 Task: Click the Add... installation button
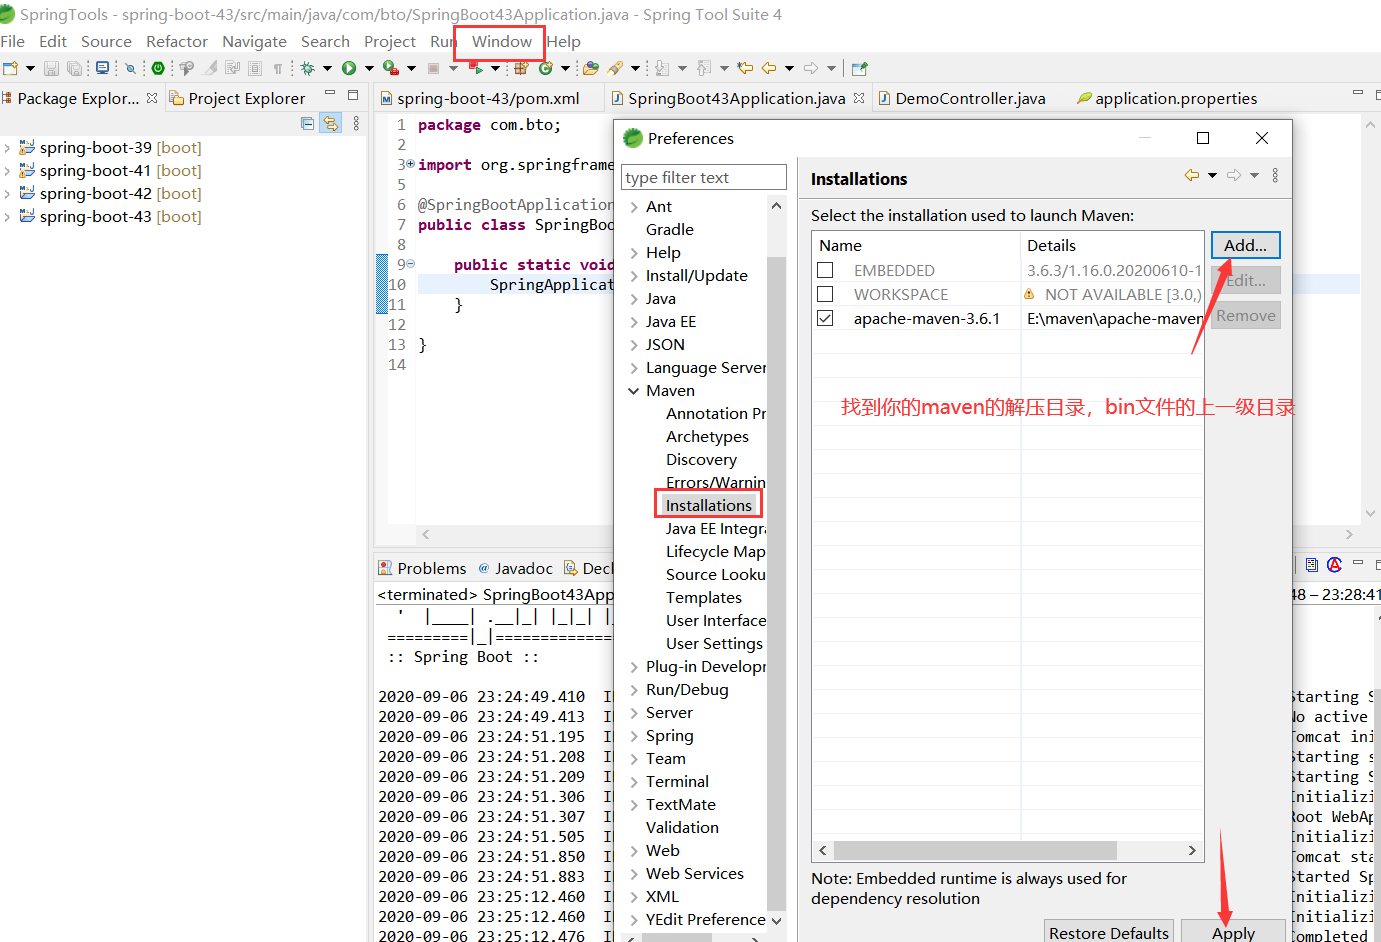tap(1245, 245)
